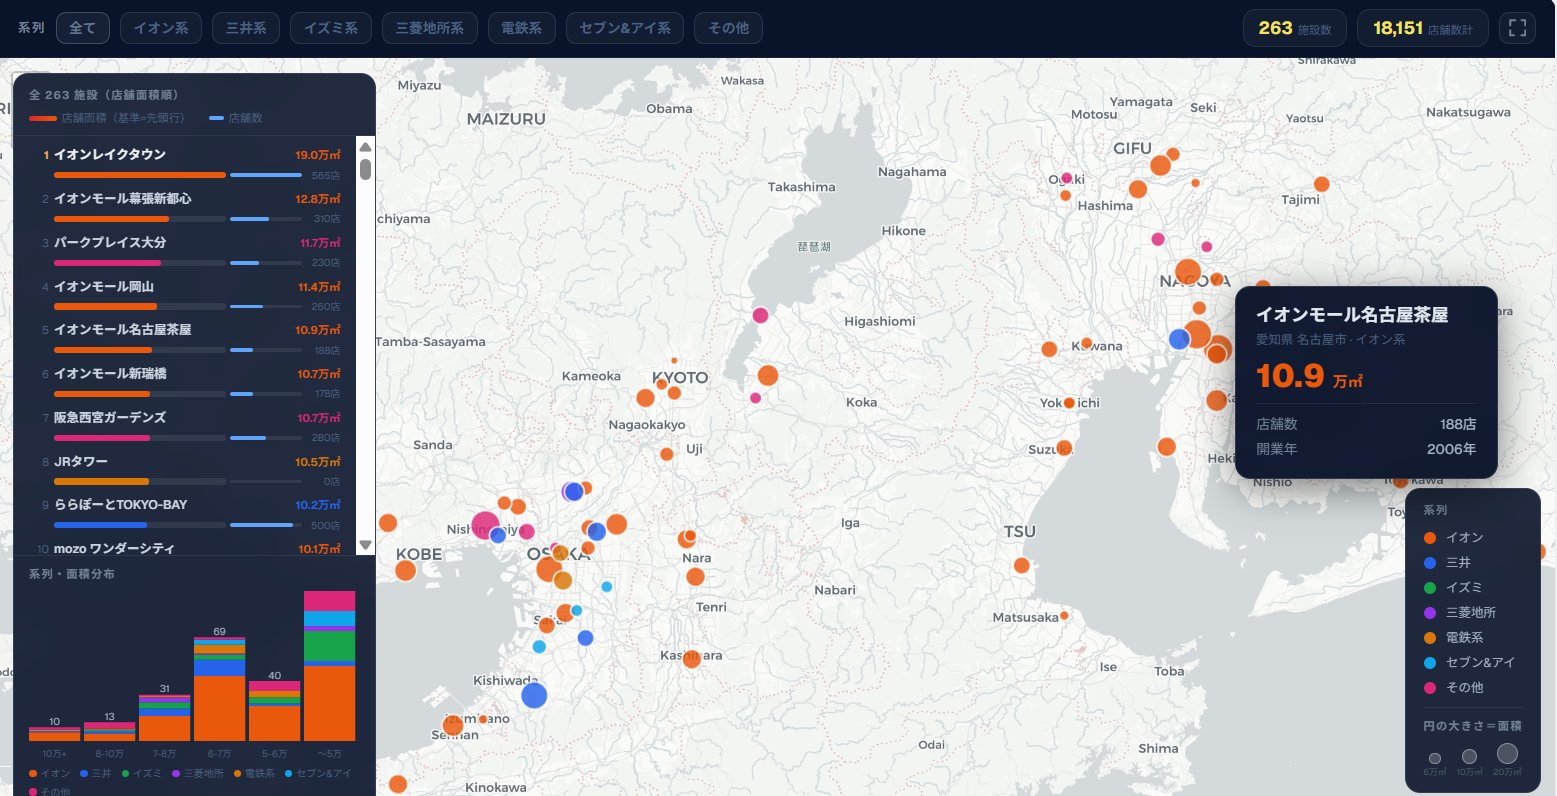The image size is (1557, 796).
Task: Click the その他 pink swatch in map legend
Action: [1430, 688]
